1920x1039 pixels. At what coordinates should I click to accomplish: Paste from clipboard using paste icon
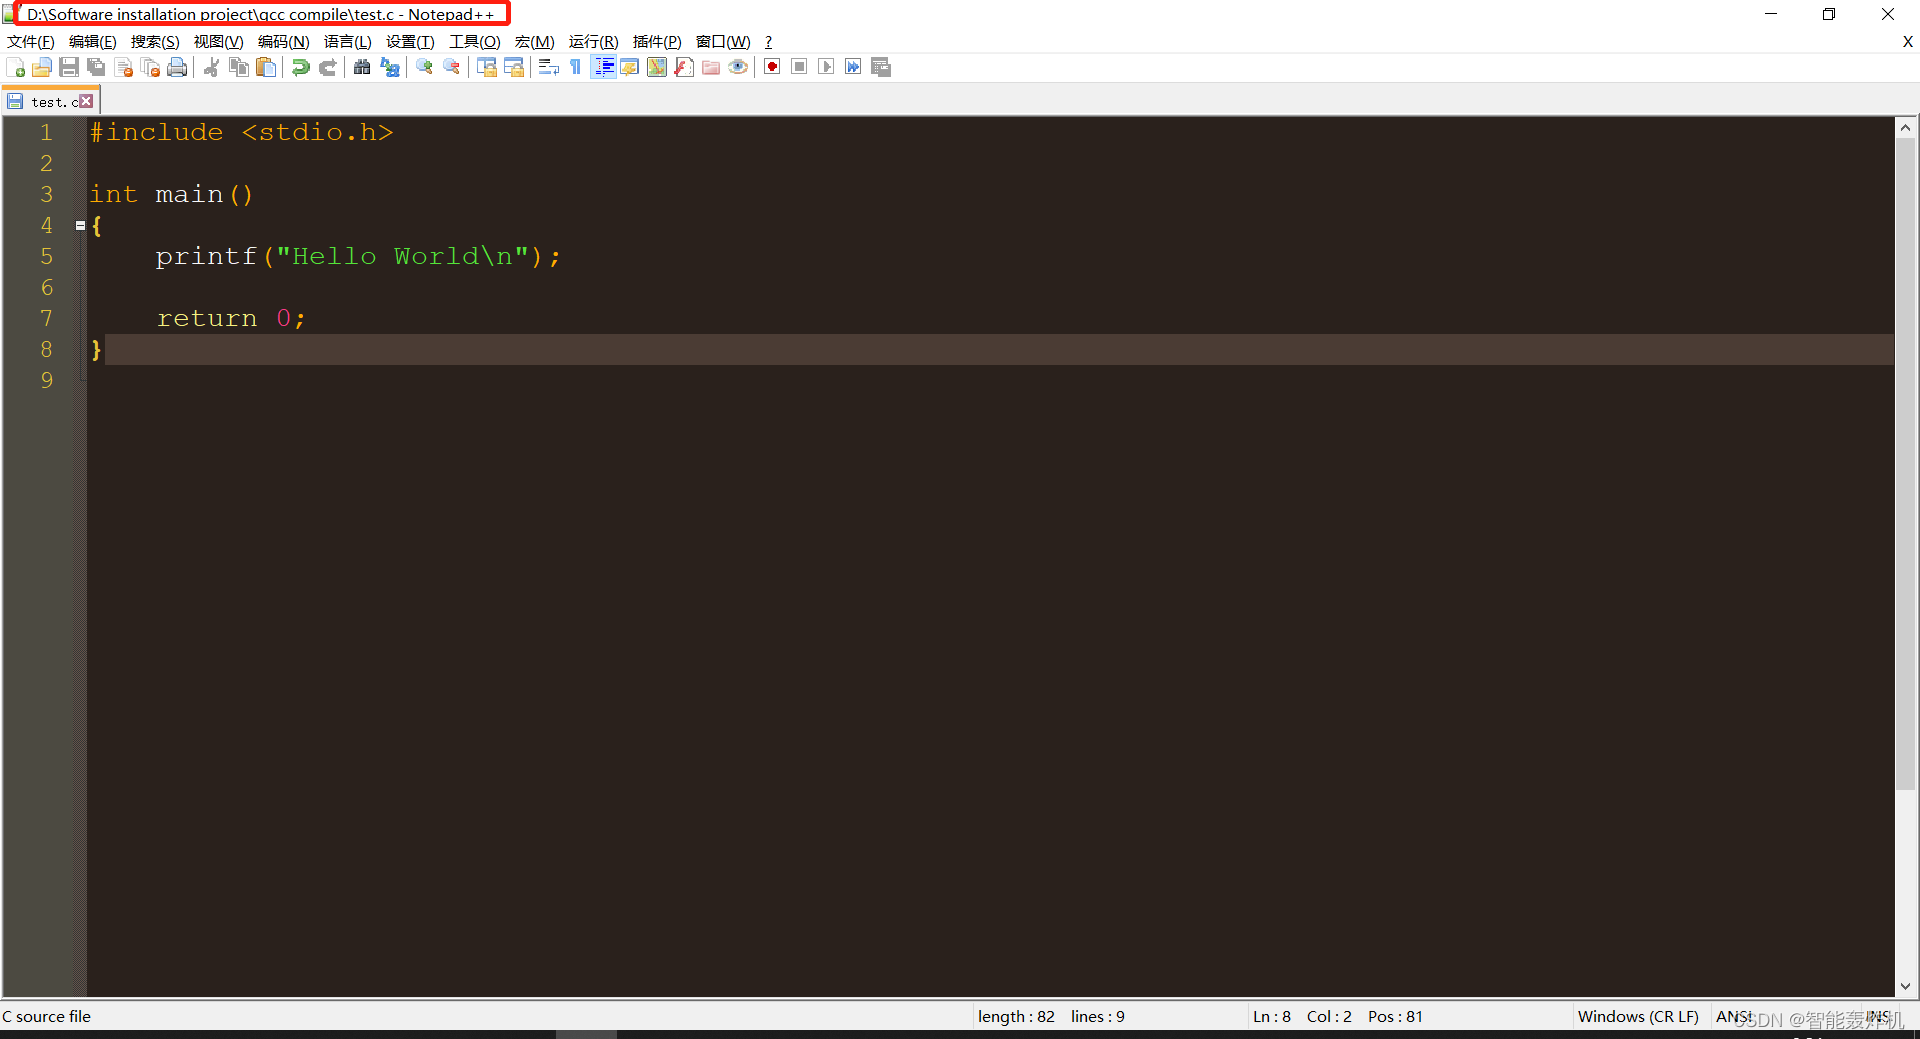tap(266, 67)
